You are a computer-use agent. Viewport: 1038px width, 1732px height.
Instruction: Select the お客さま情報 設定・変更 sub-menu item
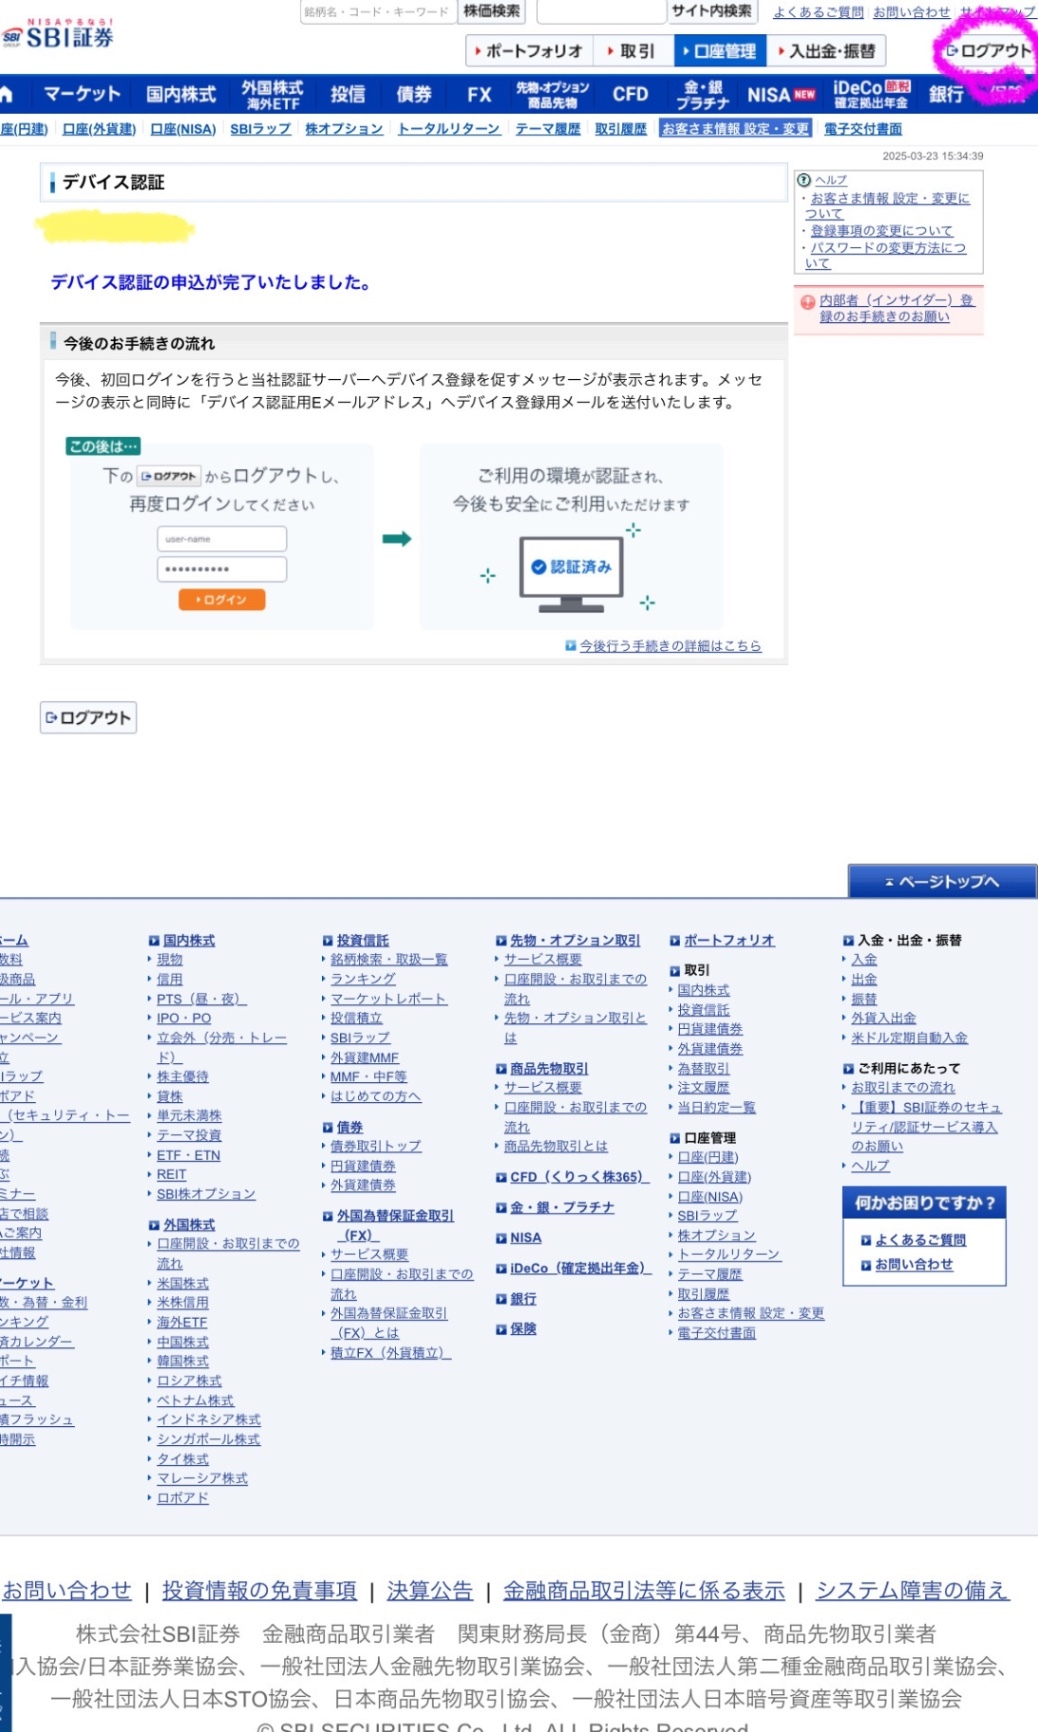pyautogui.click(x=735, y=130)
